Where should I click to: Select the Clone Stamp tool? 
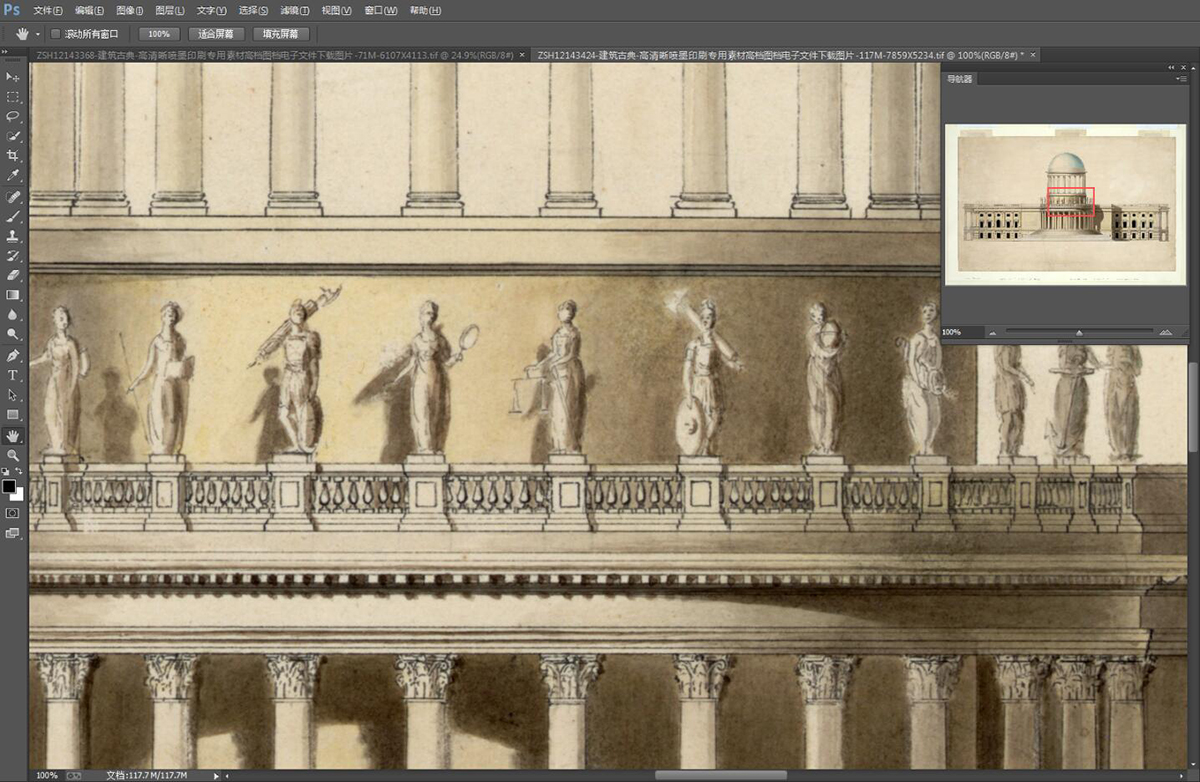pos(13,236)
